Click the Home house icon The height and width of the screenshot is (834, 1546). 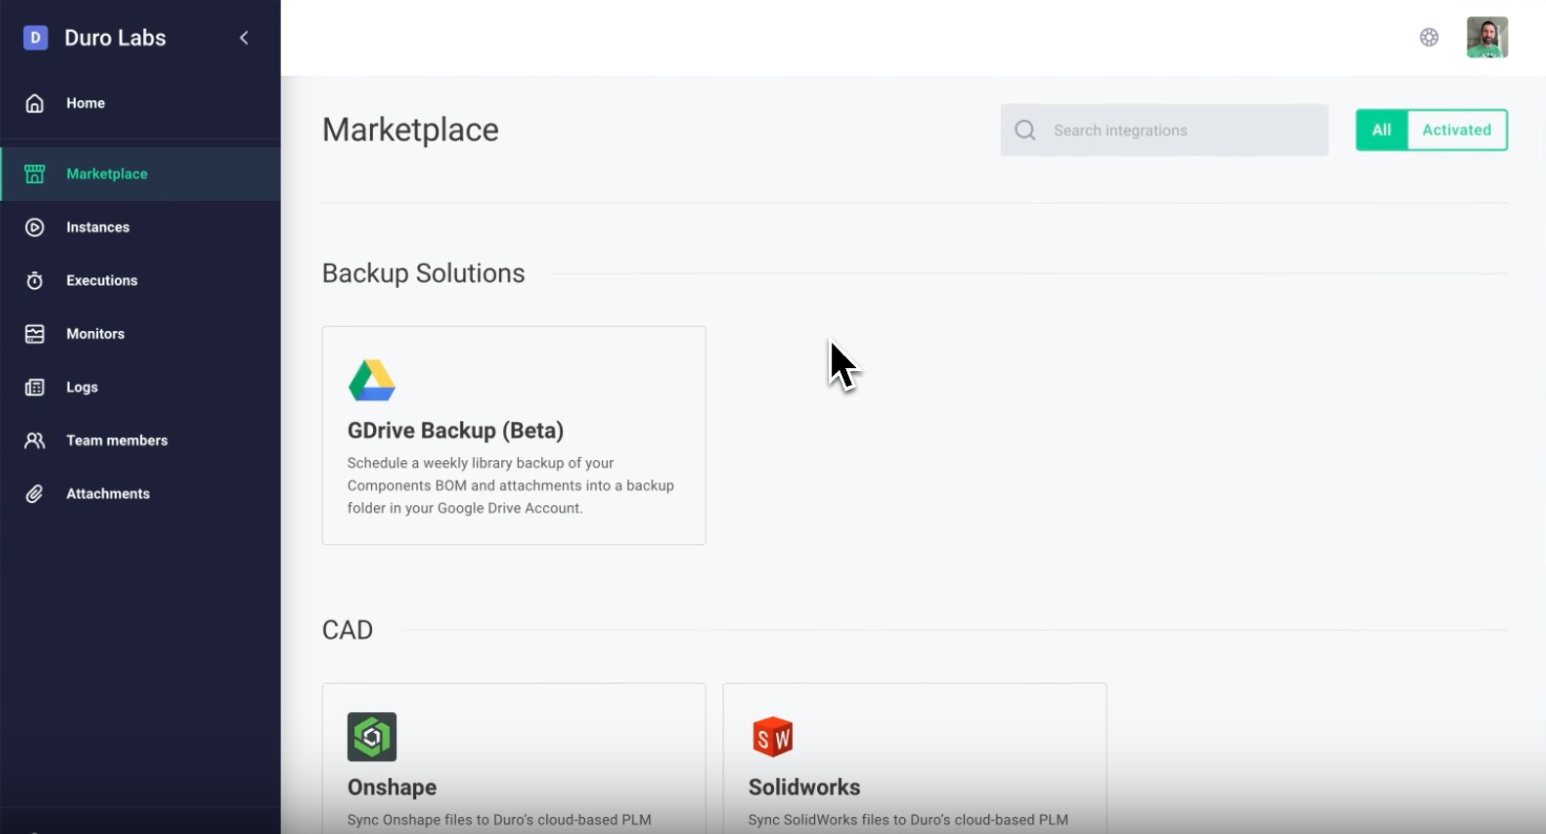tap(35, 103)
